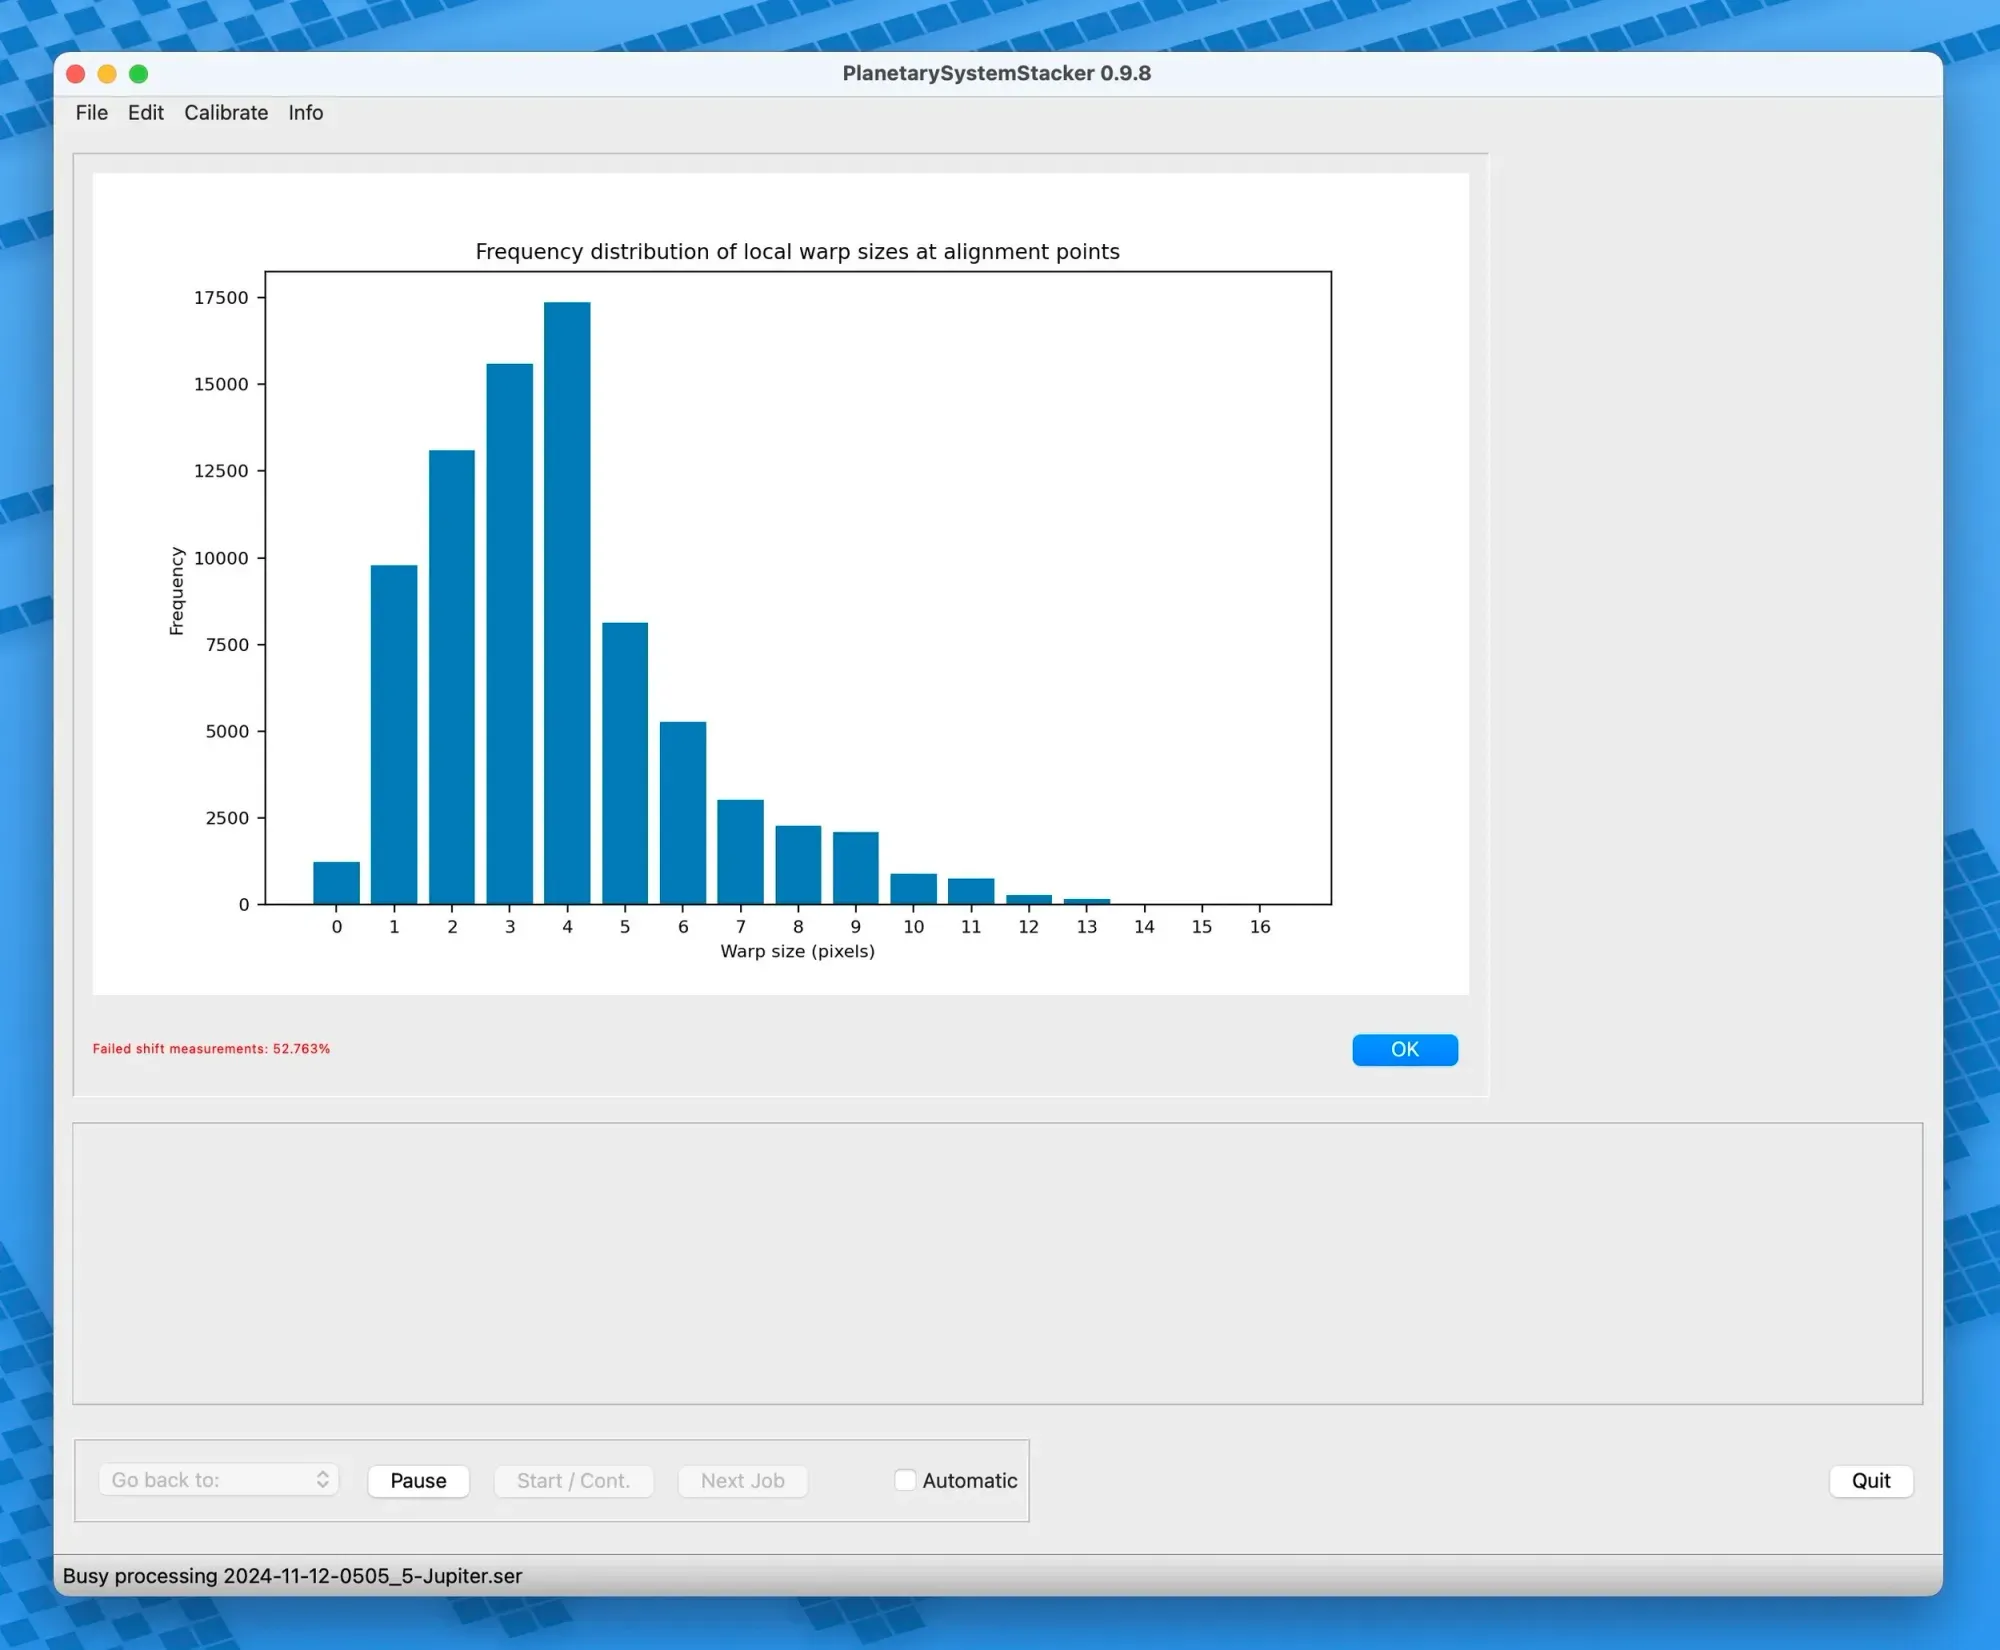Click the Start / Cont. button
The height and width of the screenshot is (1650, 2000).
[573, 1481]
